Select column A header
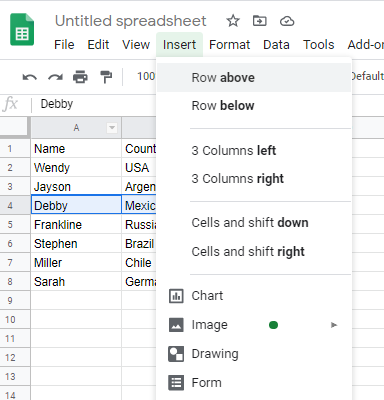 (76, 128)
